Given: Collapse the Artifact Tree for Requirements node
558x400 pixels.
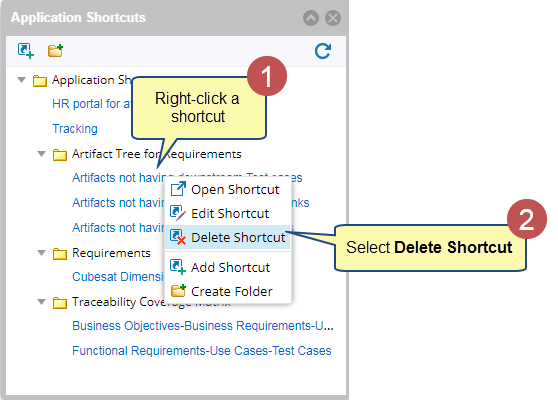Looking at the screenshot, I should pyautogui.click(x=42, y=154).
